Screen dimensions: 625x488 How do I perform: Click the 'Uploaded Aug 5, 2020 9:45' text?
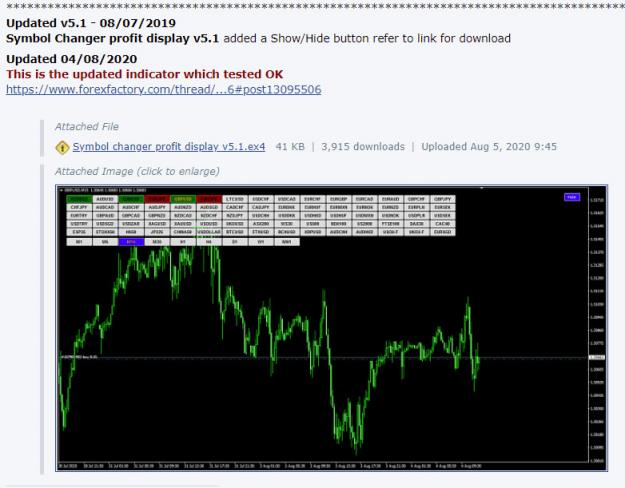(489, 147)
